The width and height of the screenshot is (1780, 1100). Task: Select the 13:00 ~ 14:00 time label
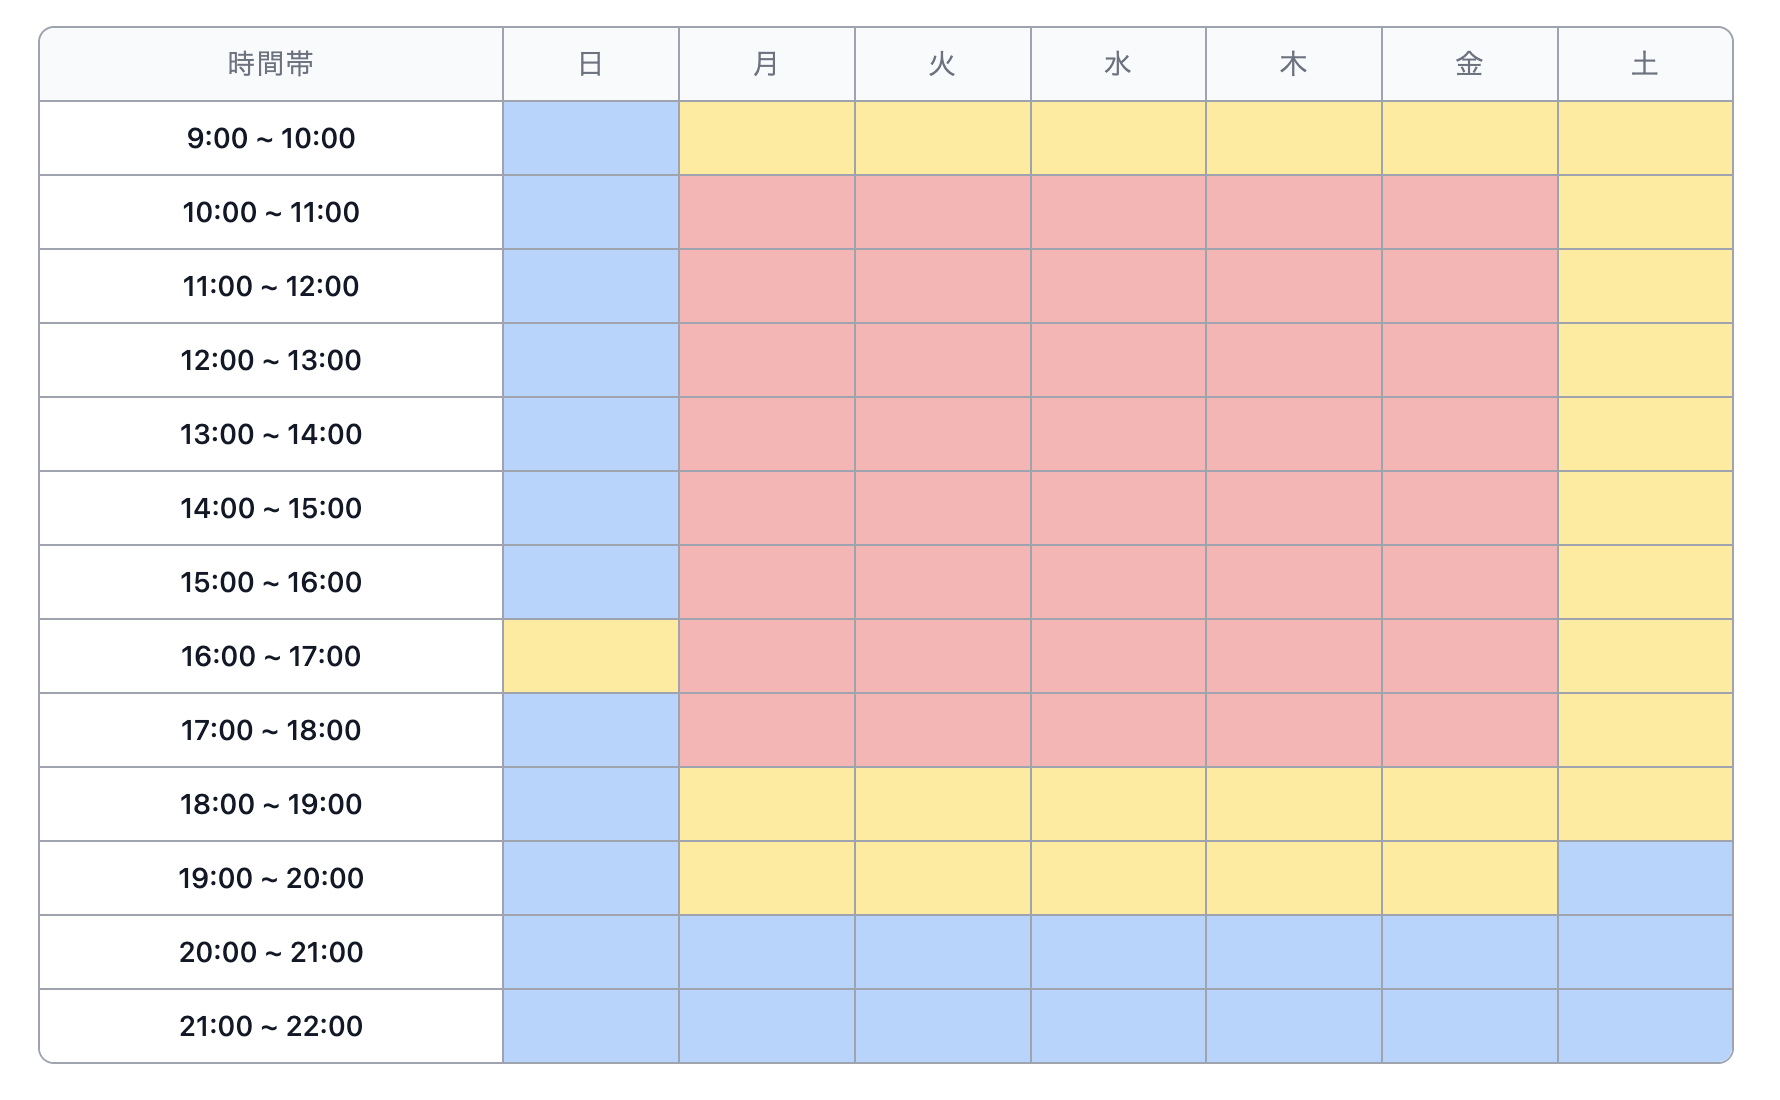tap(271, 434)
